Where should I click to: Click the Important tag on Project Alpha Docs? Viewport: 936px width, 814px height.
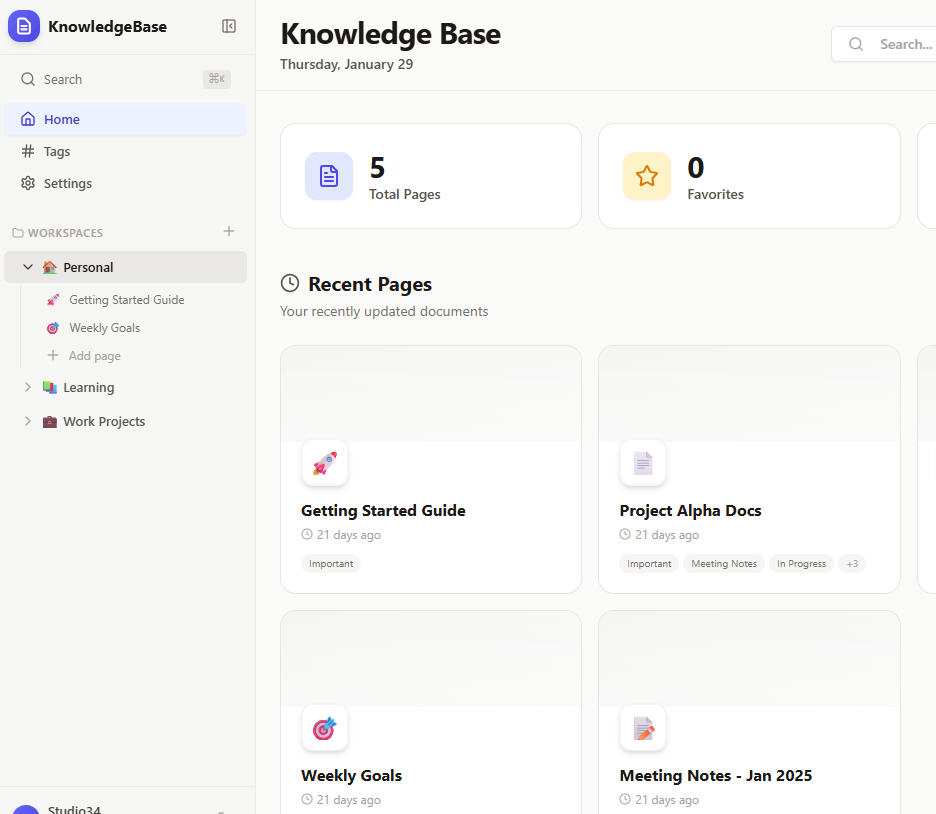(649, 563)
